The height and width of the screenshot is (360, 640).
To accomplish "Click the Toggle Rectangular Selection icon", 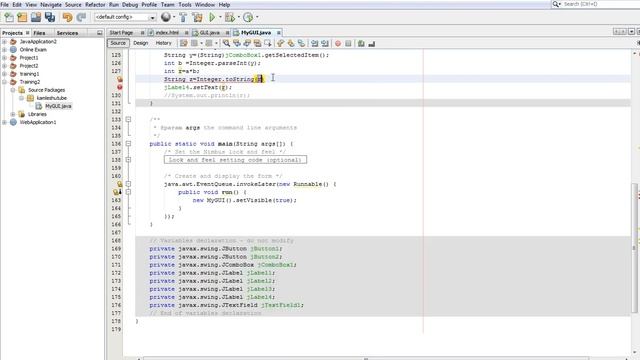I will (268, 43).
